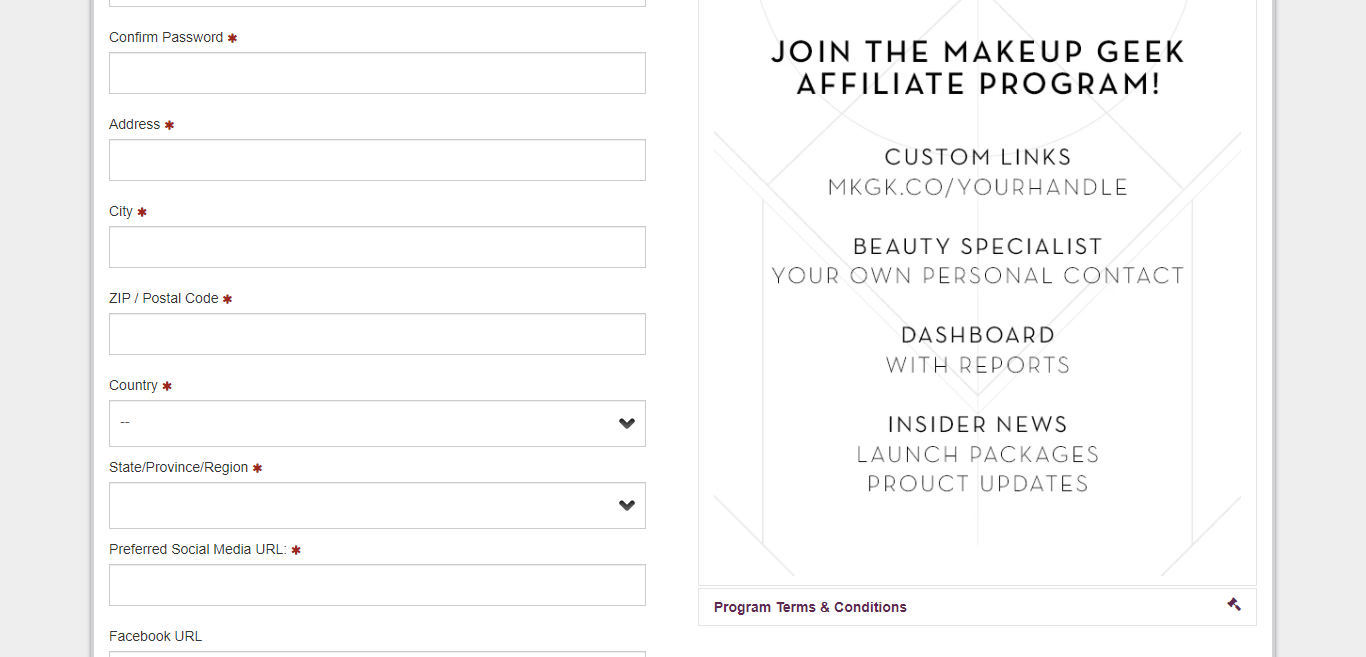Click the chevron arrow in Country field
Viewport: 1366px width, 657px height.
627,423
